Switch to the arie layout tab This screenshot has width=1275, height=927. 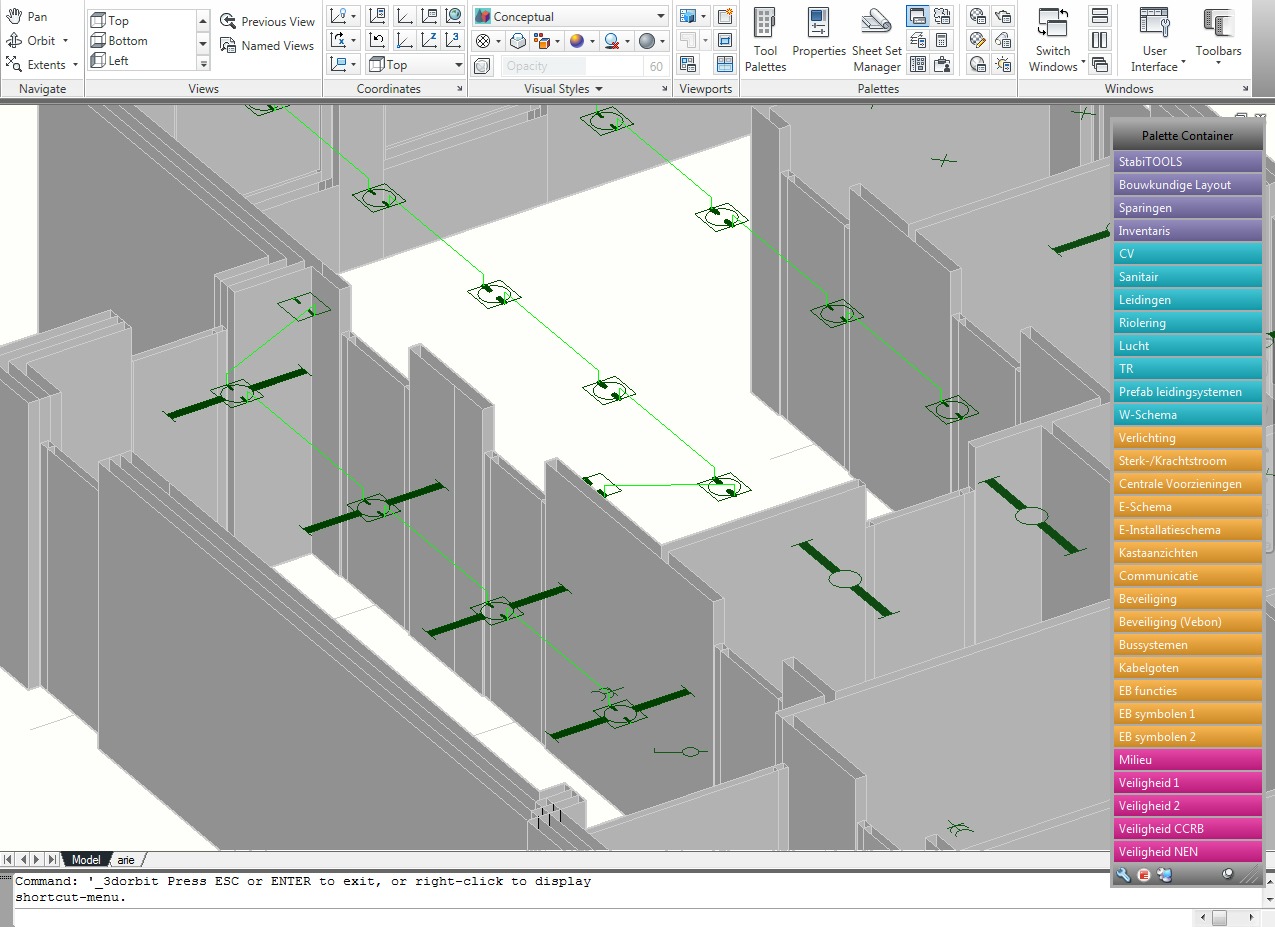point(126,860)
